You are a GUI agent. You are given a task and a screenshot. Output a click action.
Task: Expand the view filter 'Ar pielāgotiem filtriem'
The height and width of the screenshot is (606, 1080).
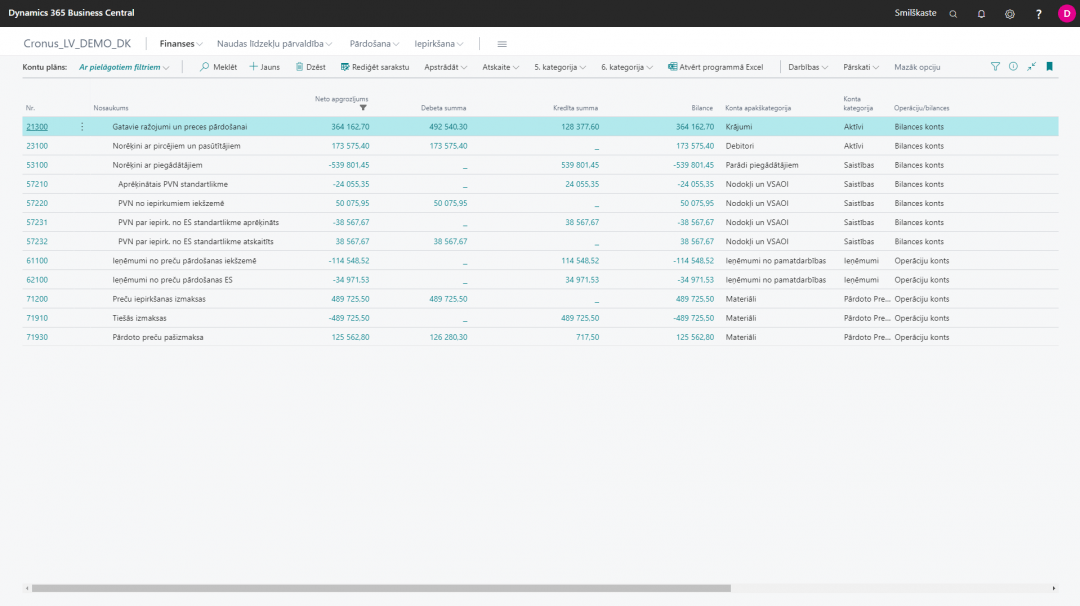(x=124, y=67)
